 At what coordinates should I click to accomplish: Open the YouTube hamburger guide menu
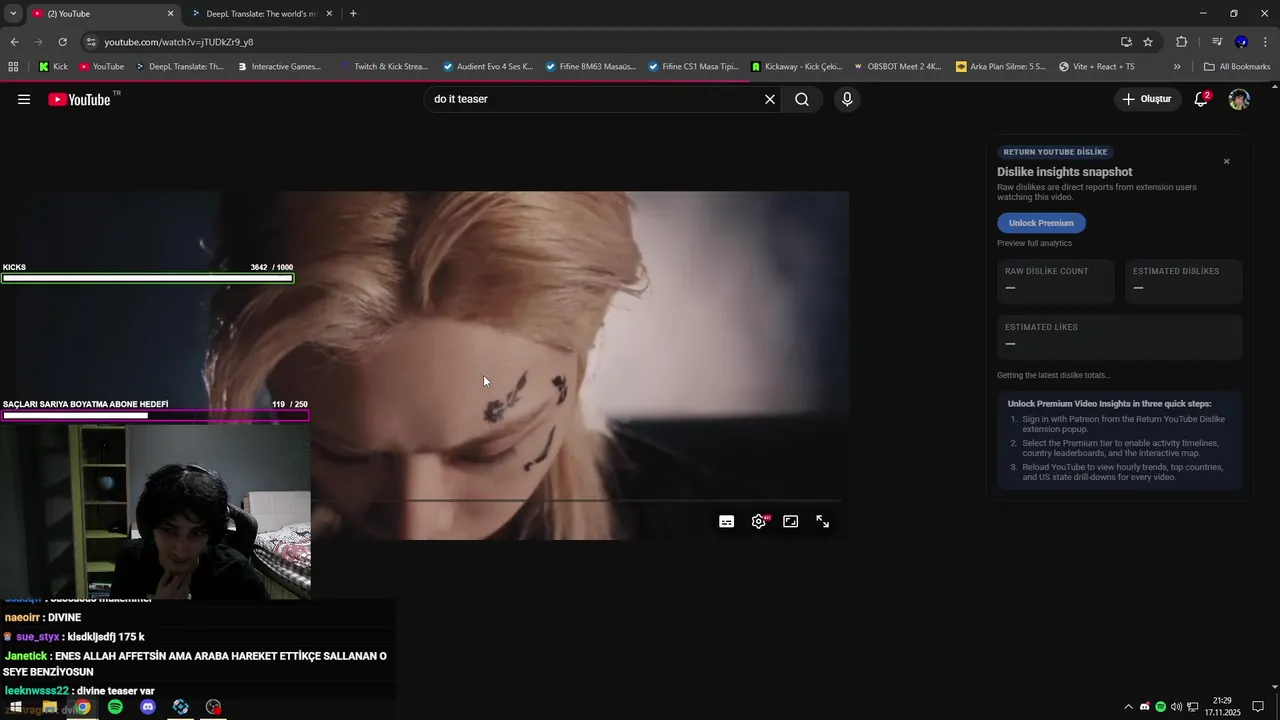click(24, 99)
